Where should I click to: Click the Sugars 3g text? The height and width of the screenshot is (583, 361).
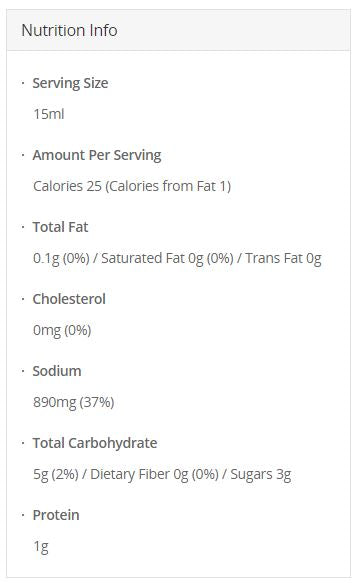tap(261, 474)
